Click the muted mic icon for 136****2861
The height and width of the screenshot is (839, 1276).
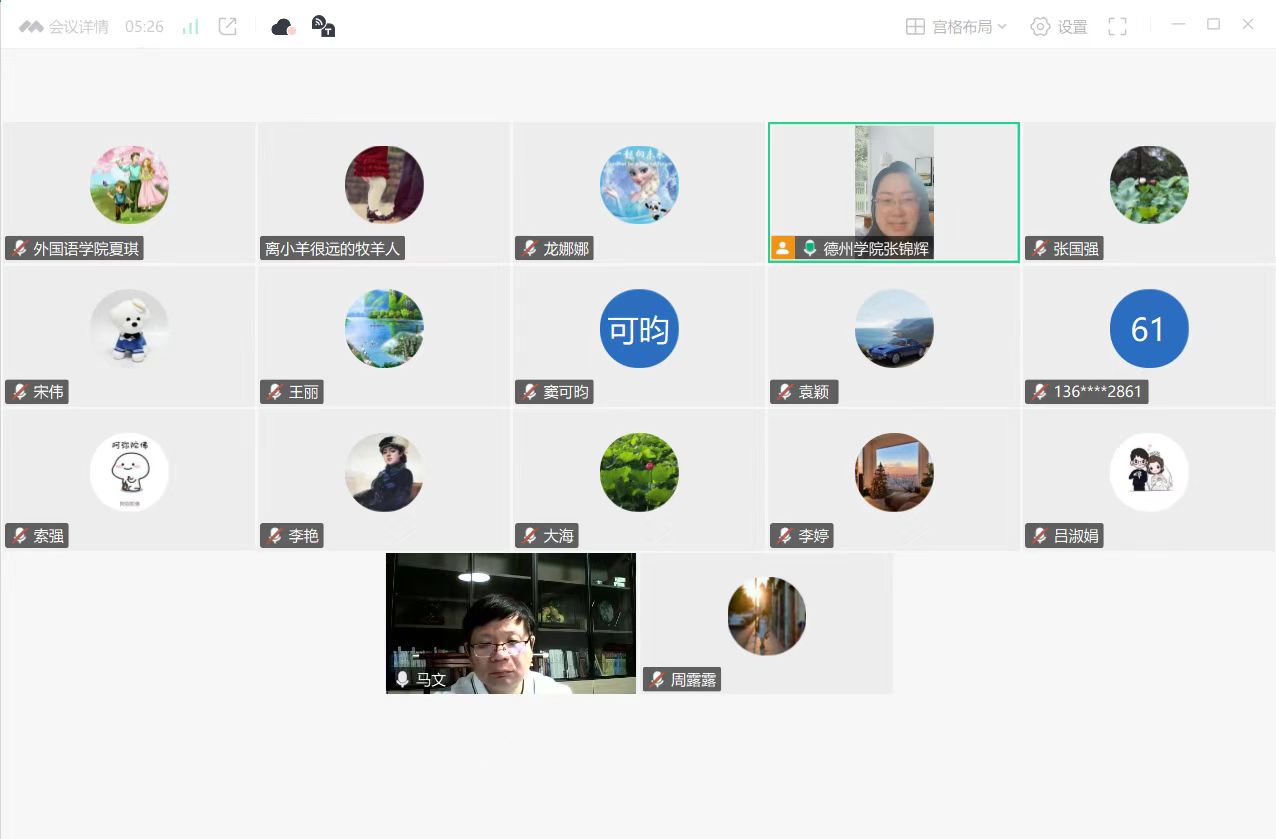1040,392
